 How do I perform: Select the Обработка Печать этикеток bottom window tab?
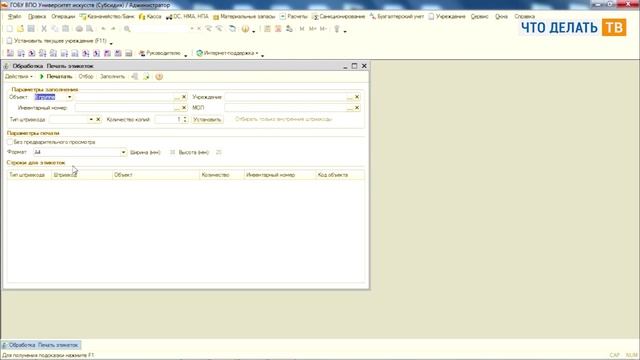[41, 345]
